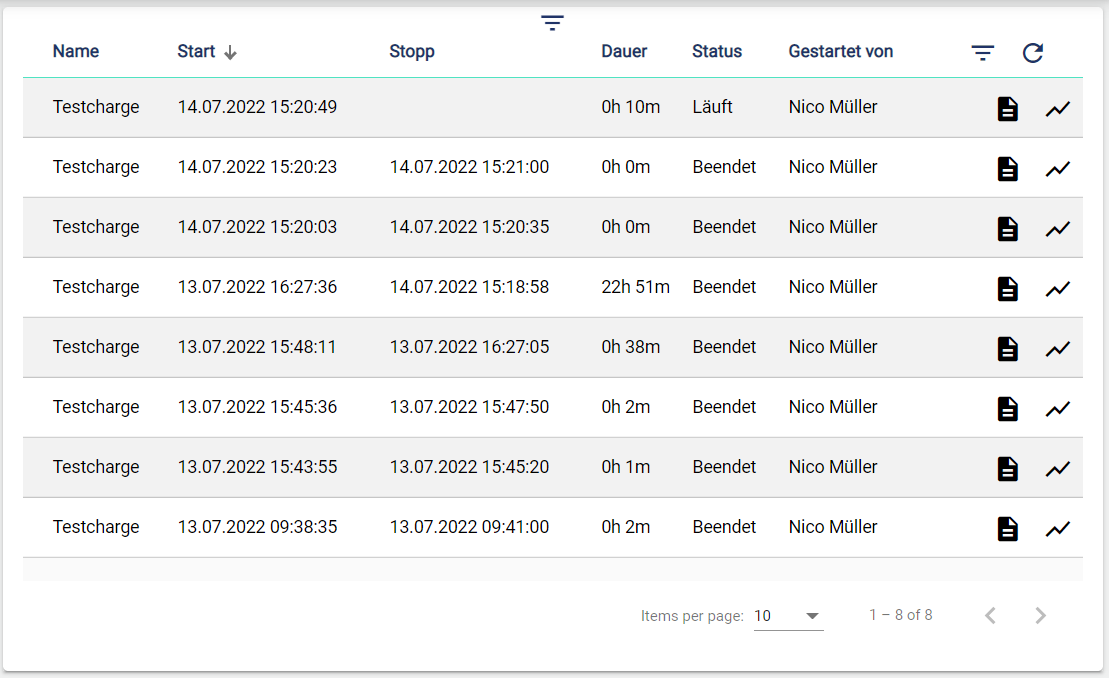This screenshot has height=678, width=1109.
Task: Sort the table by Stopp column
Action: coord(412,52)
